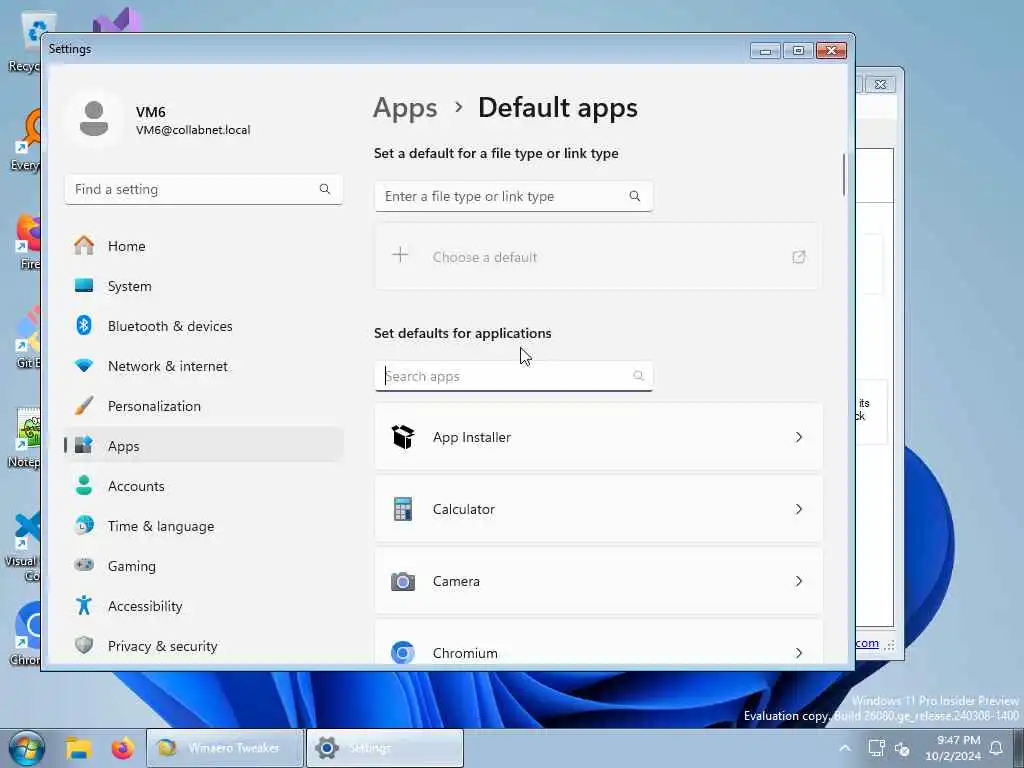Screen dimensions: 1024x768
Task: Open the Start menu orb
Action: point(25,748)
